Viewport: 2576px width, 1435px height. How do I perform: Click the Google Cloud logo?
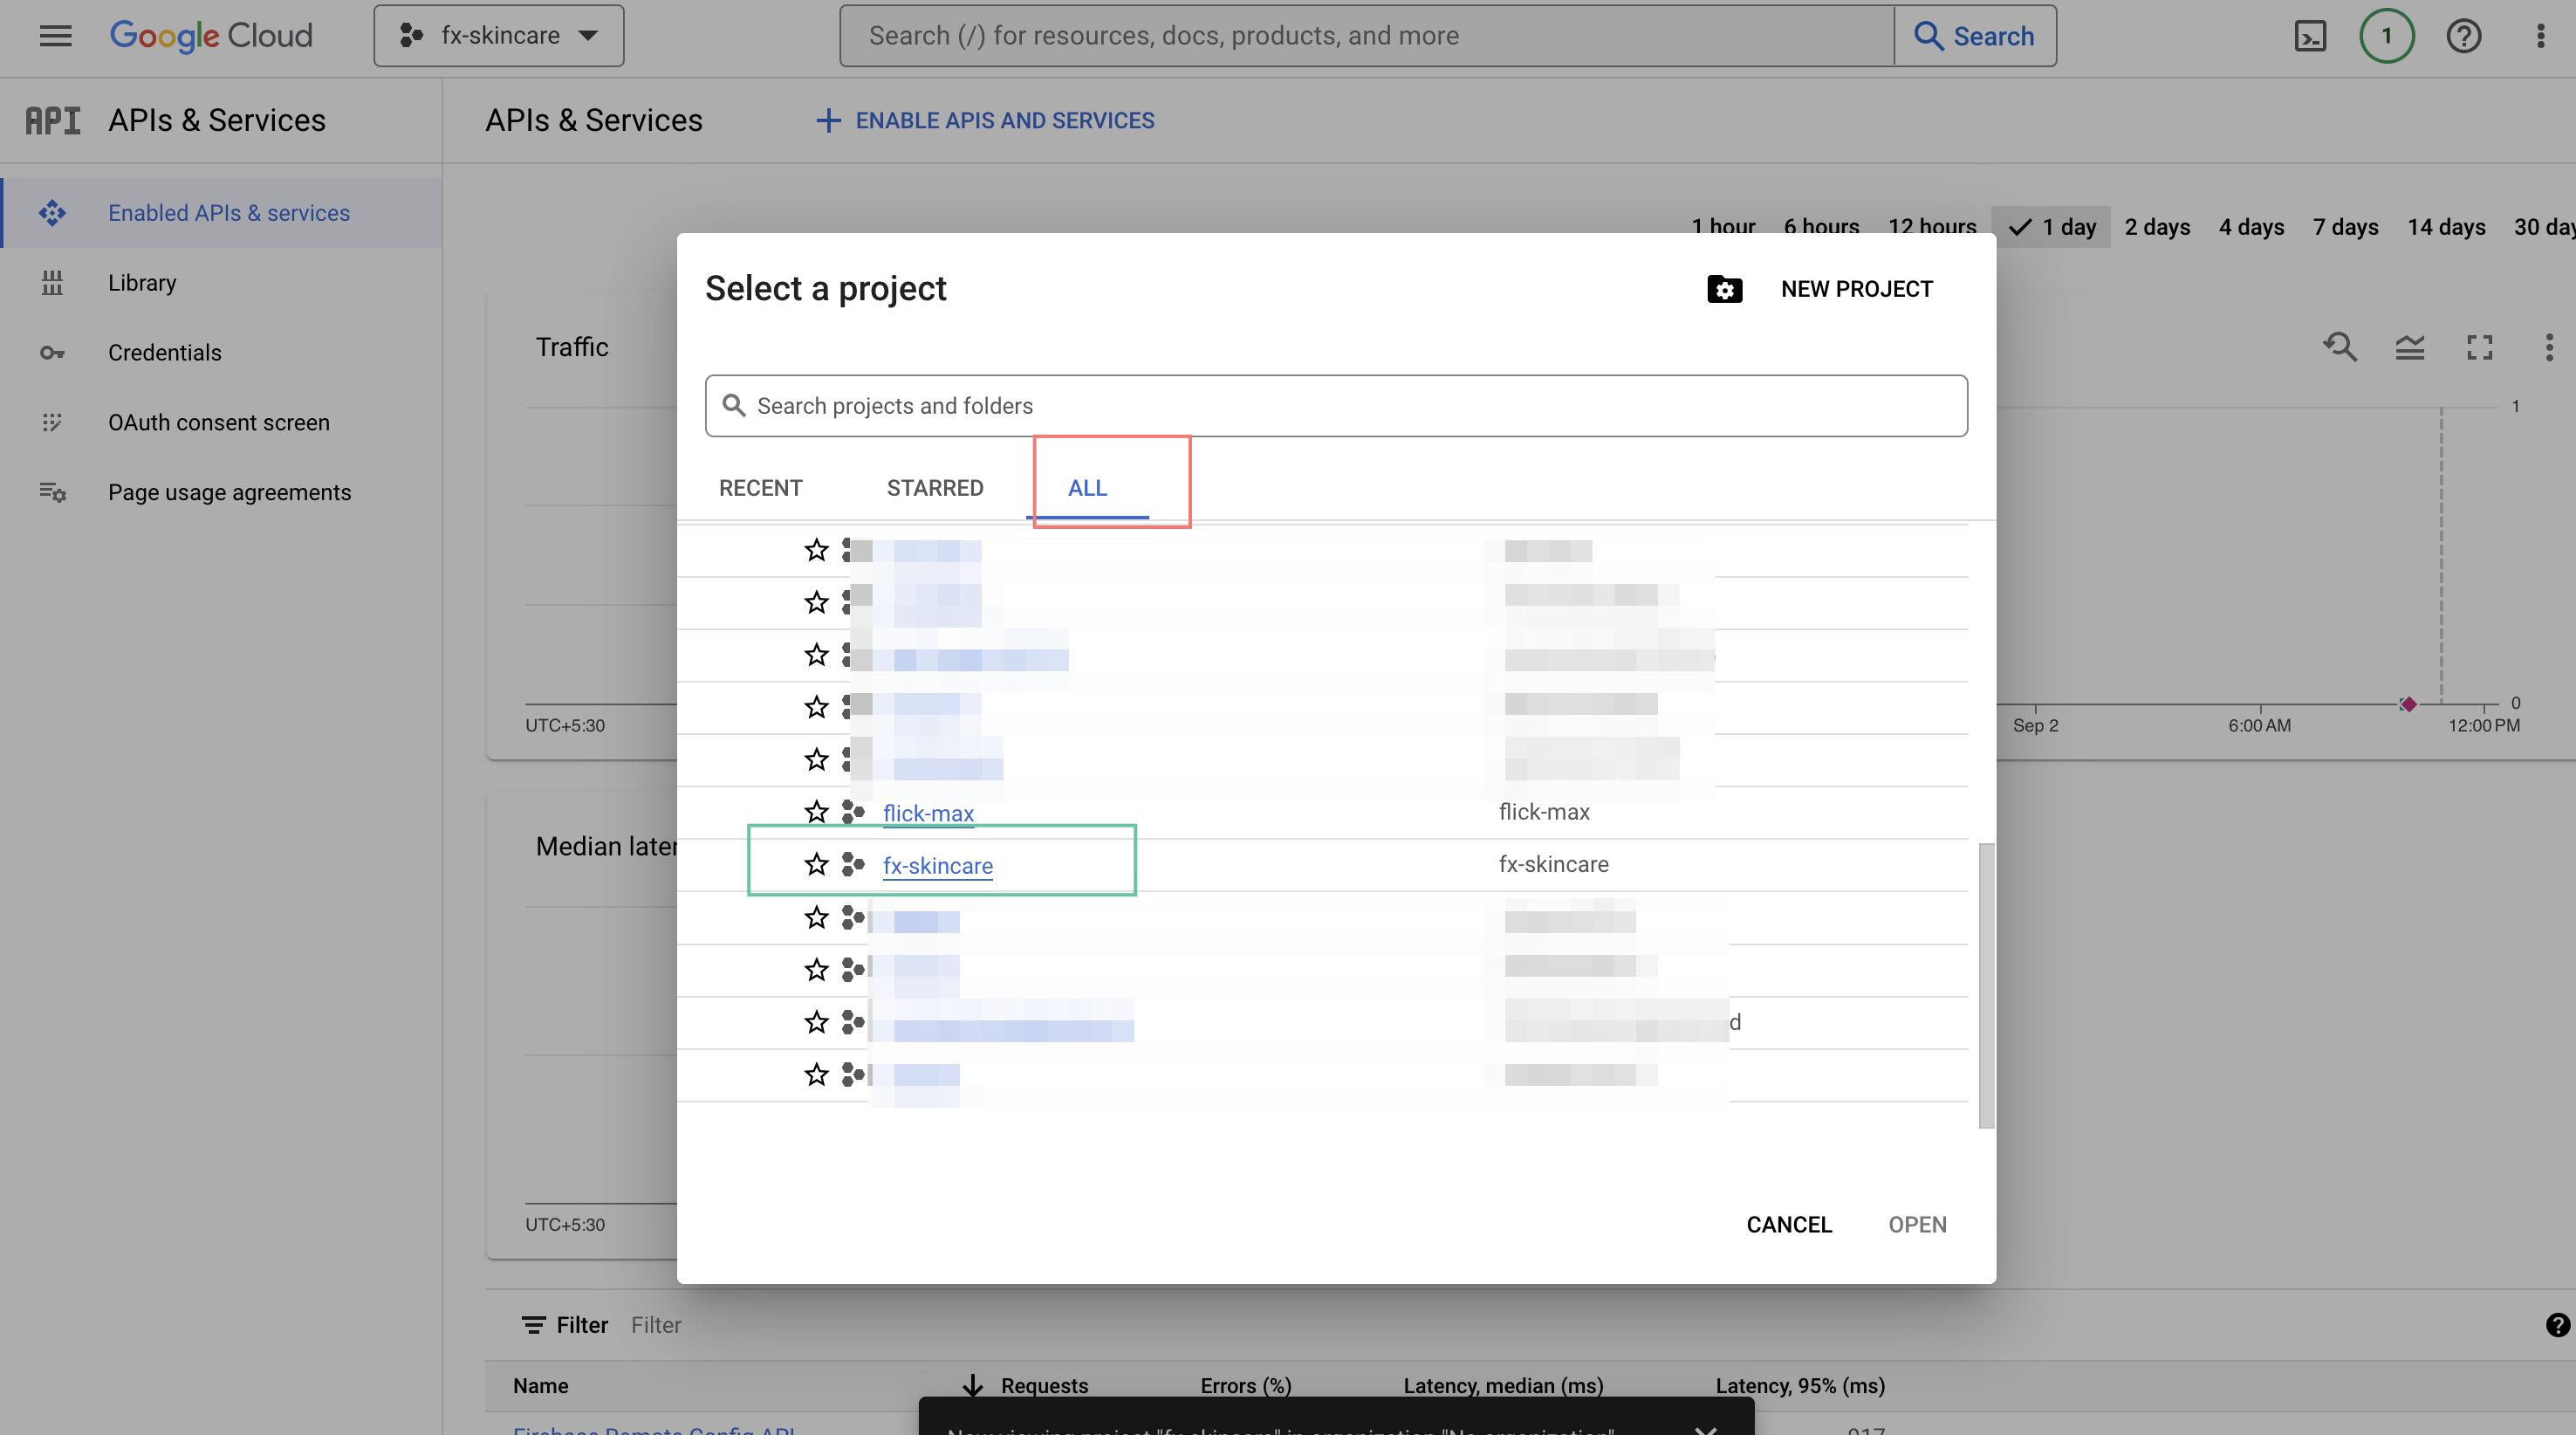[211, 36]
